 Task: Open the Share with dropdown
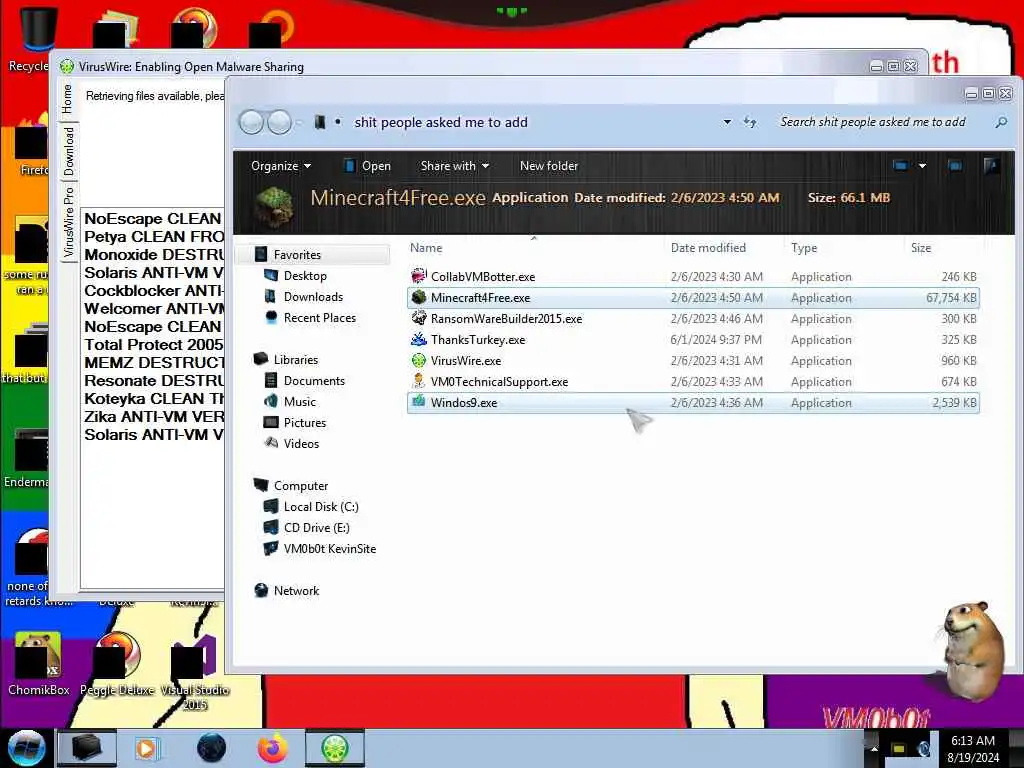point(455,166)
